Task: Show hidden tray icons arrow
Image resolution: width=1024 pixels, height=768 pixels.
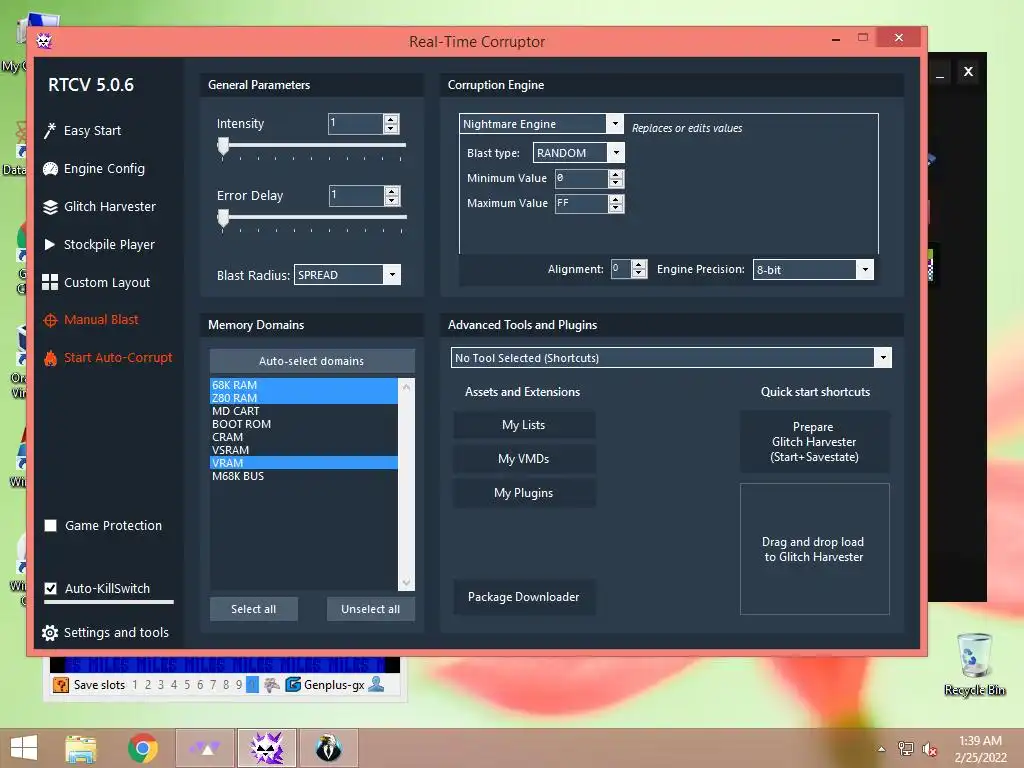Action: pyautogui.click(x=882, y=749)
